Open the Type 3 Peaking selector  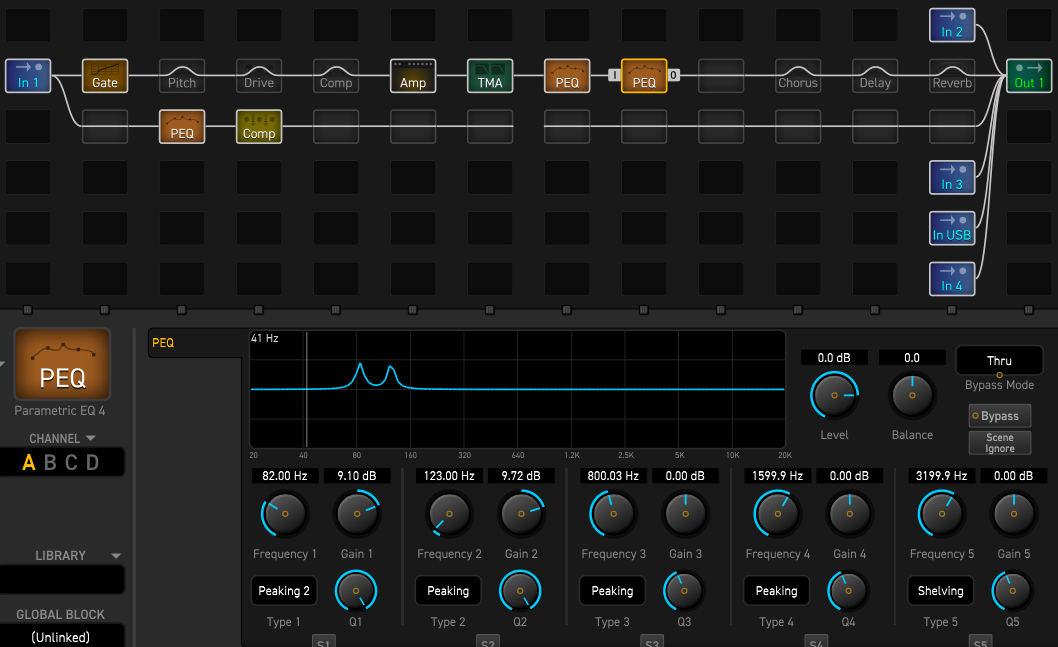coord(612,591)
